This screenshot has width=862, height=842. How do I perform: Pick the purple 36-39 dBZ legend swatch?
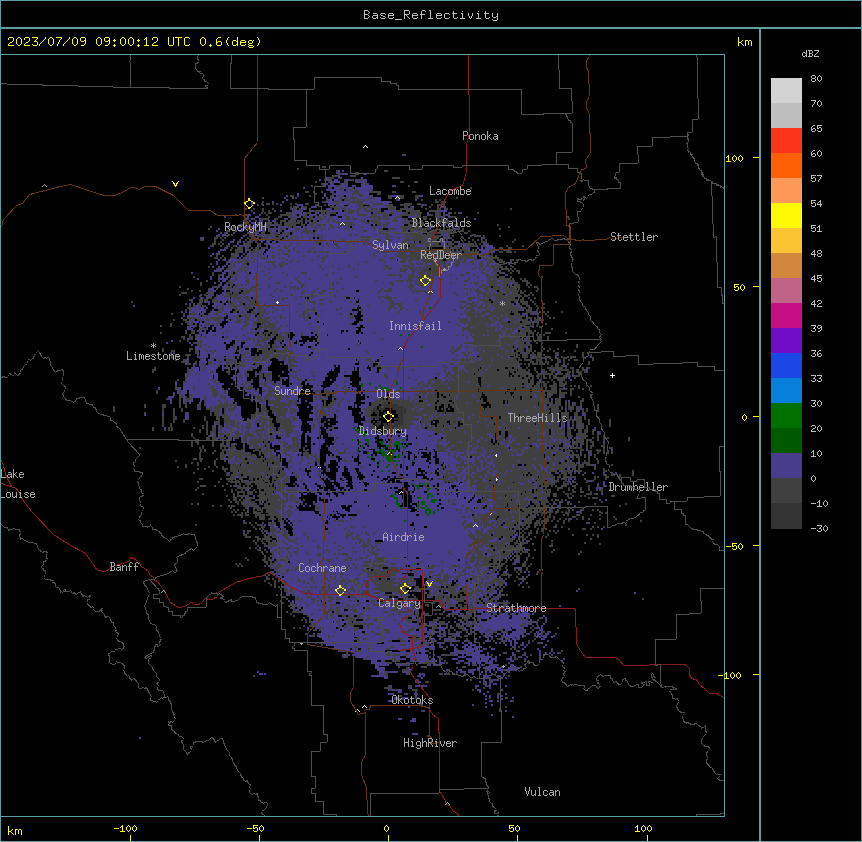tap(786, 340)
